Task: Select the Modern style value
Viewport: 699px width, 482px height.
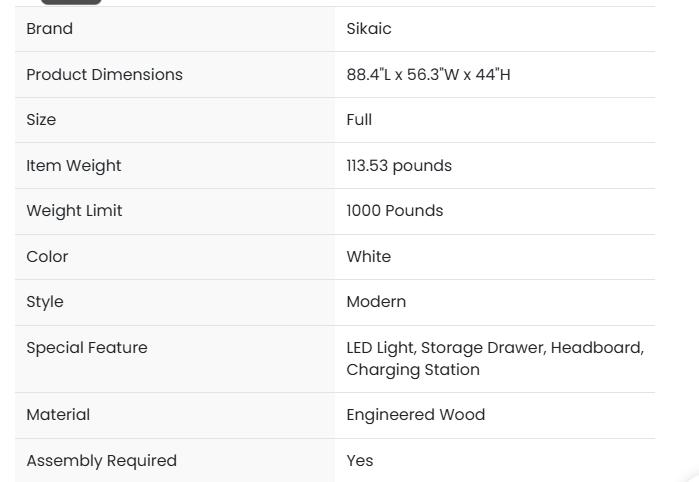Action: click(x=376, y=302)
